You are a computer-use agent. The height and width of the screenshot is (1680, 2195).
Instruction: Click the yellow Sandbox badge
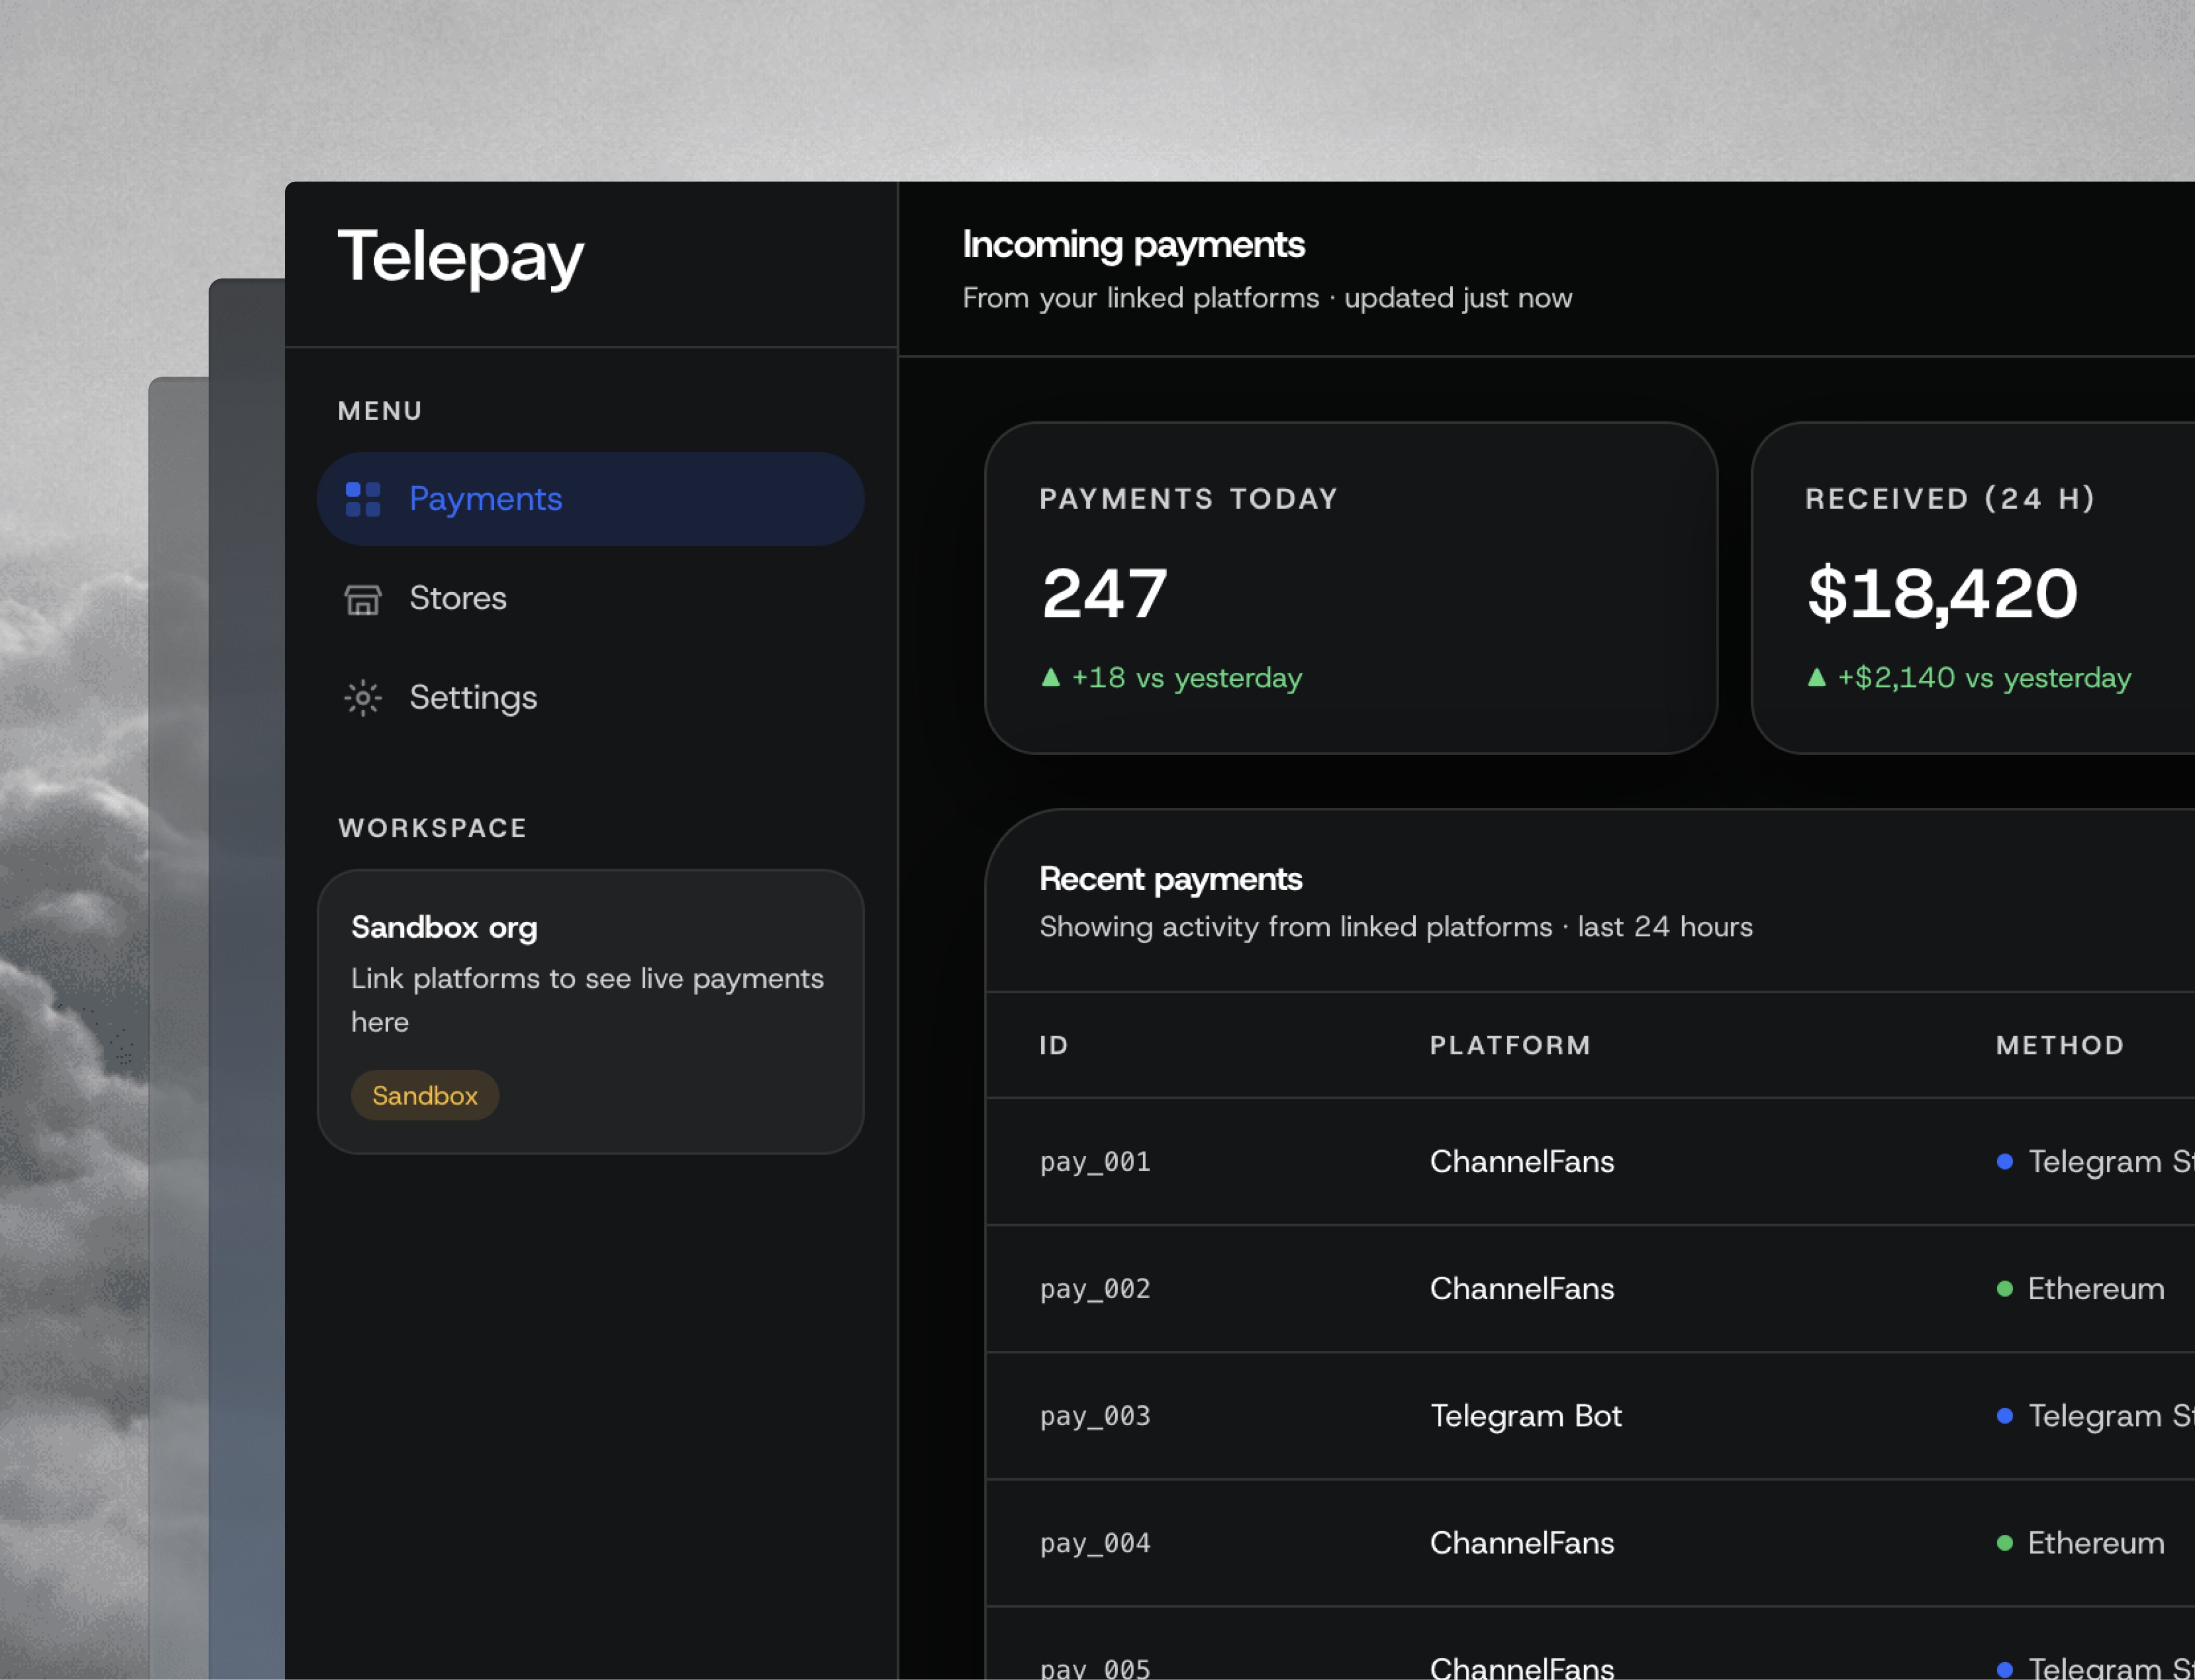tap(424, 1095)
